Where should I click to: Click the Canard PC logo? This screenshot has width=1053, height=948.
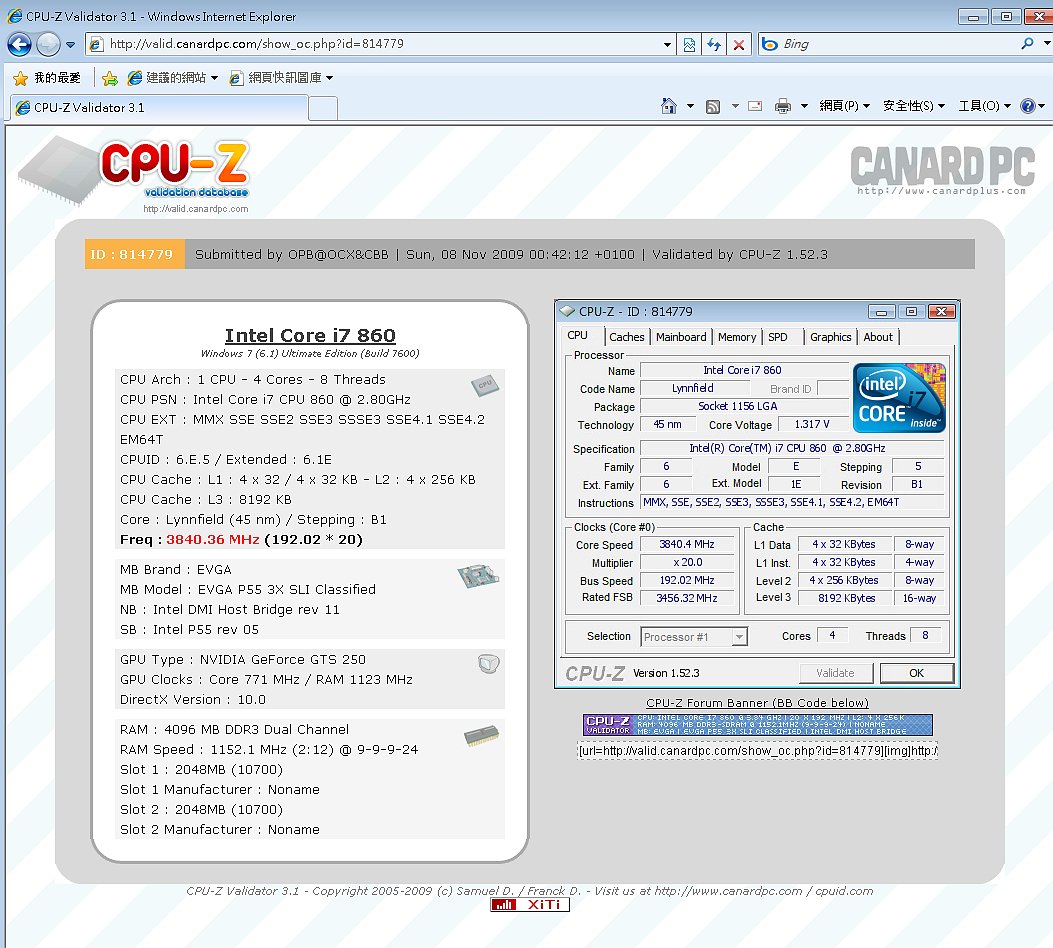pos(942,171)
